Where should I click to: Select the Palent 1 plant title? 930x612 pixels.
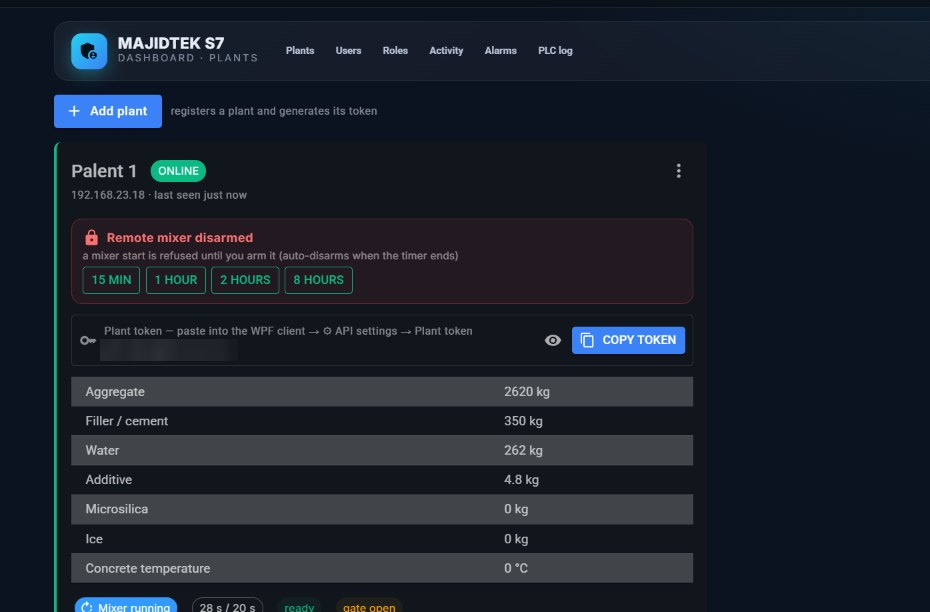[x=104, y=171]
